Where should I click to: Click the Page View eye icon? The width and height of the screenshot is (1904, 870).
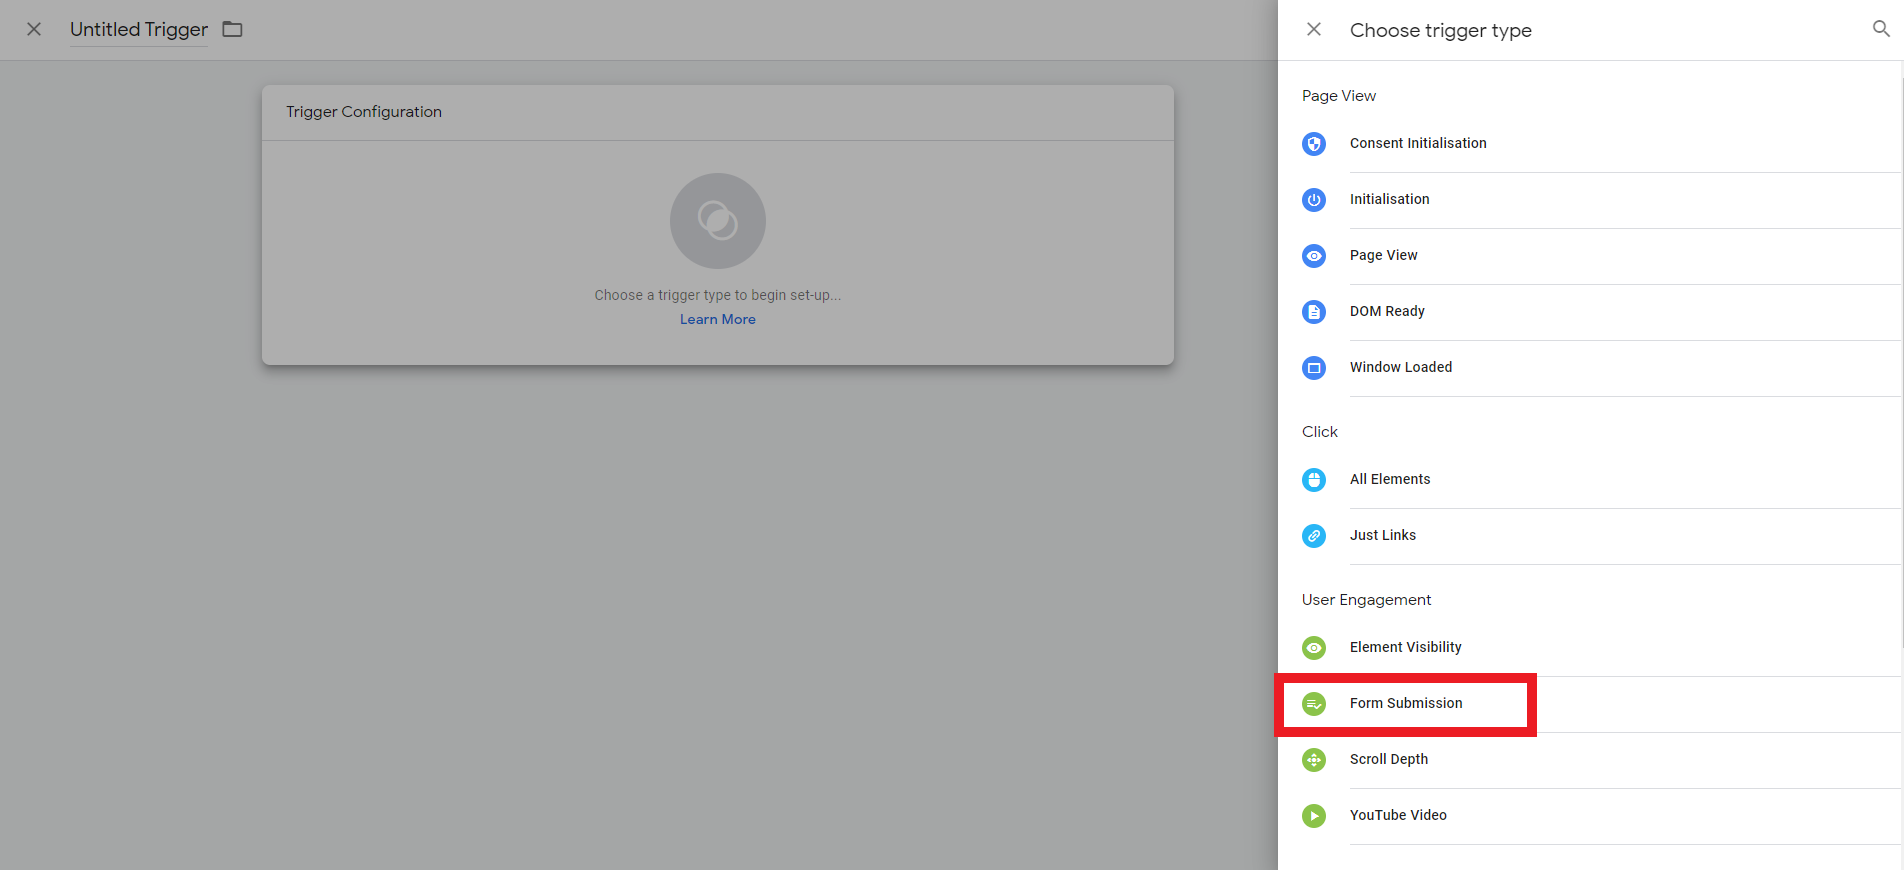(x=1314, y=256)
